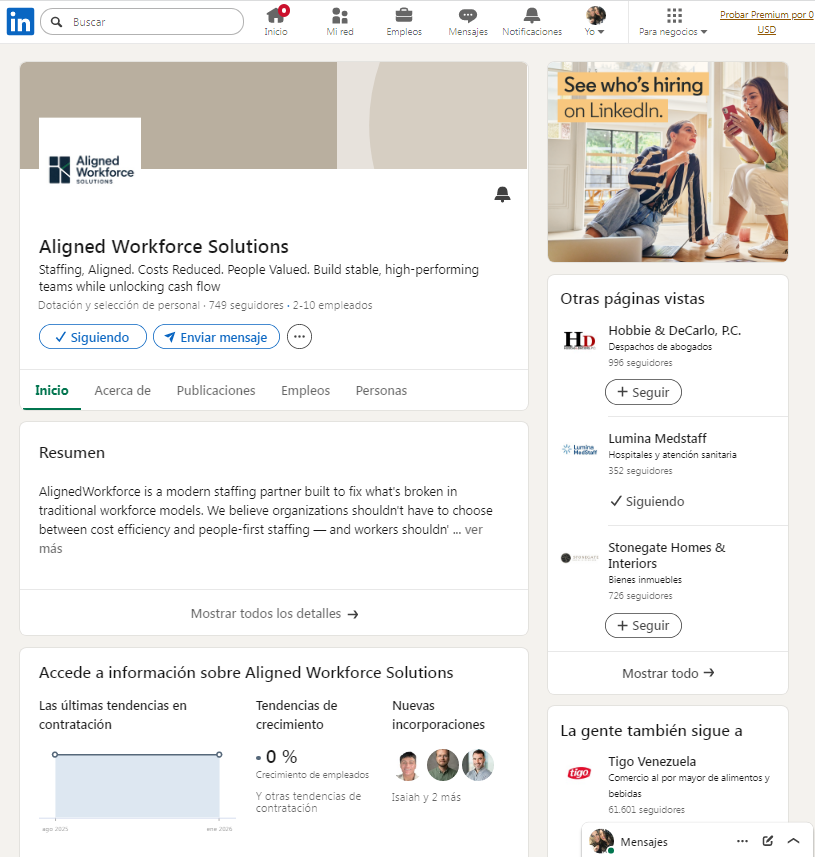815x857 pixels.
Task: Click the bearded new hire avatar
Action: pyautogui.click(x=443, y=765)
